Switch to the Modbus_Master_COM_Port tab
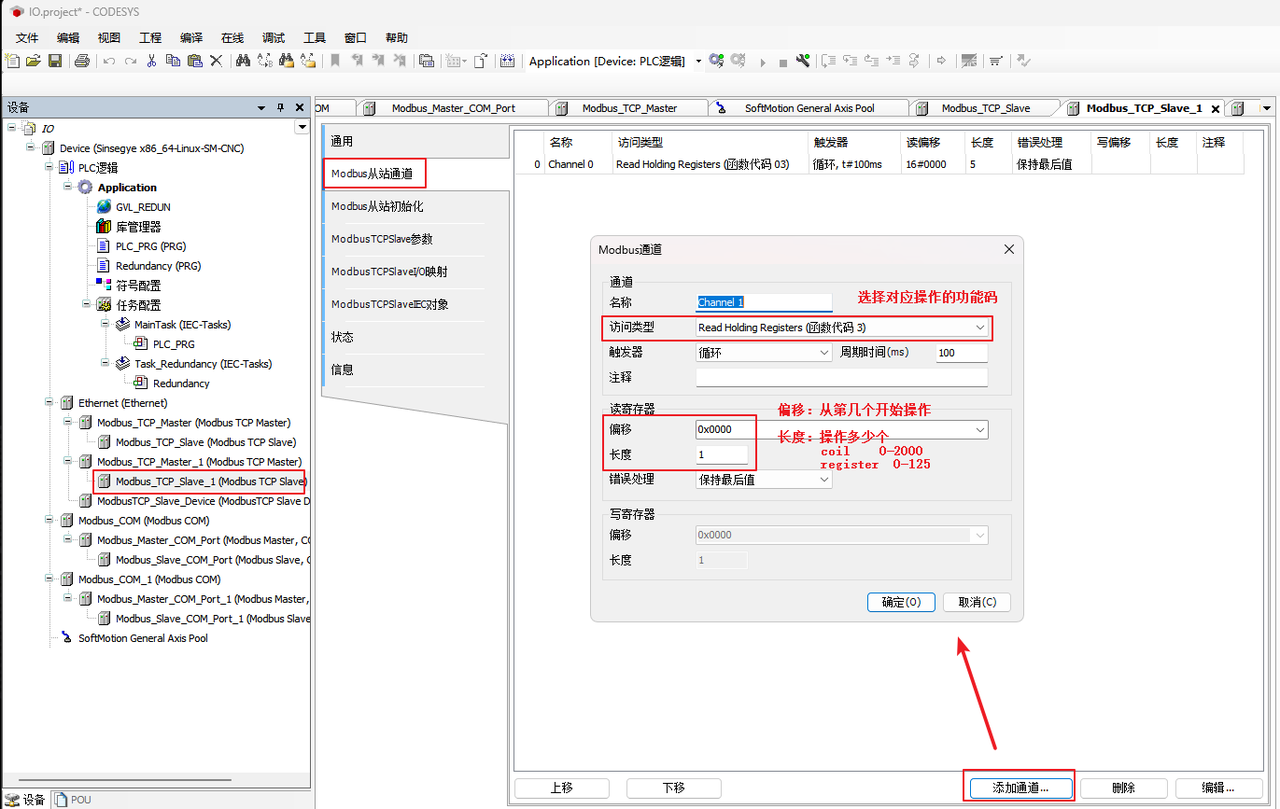The height and width of the screenshot is (809, 1280). pos(453,108)
